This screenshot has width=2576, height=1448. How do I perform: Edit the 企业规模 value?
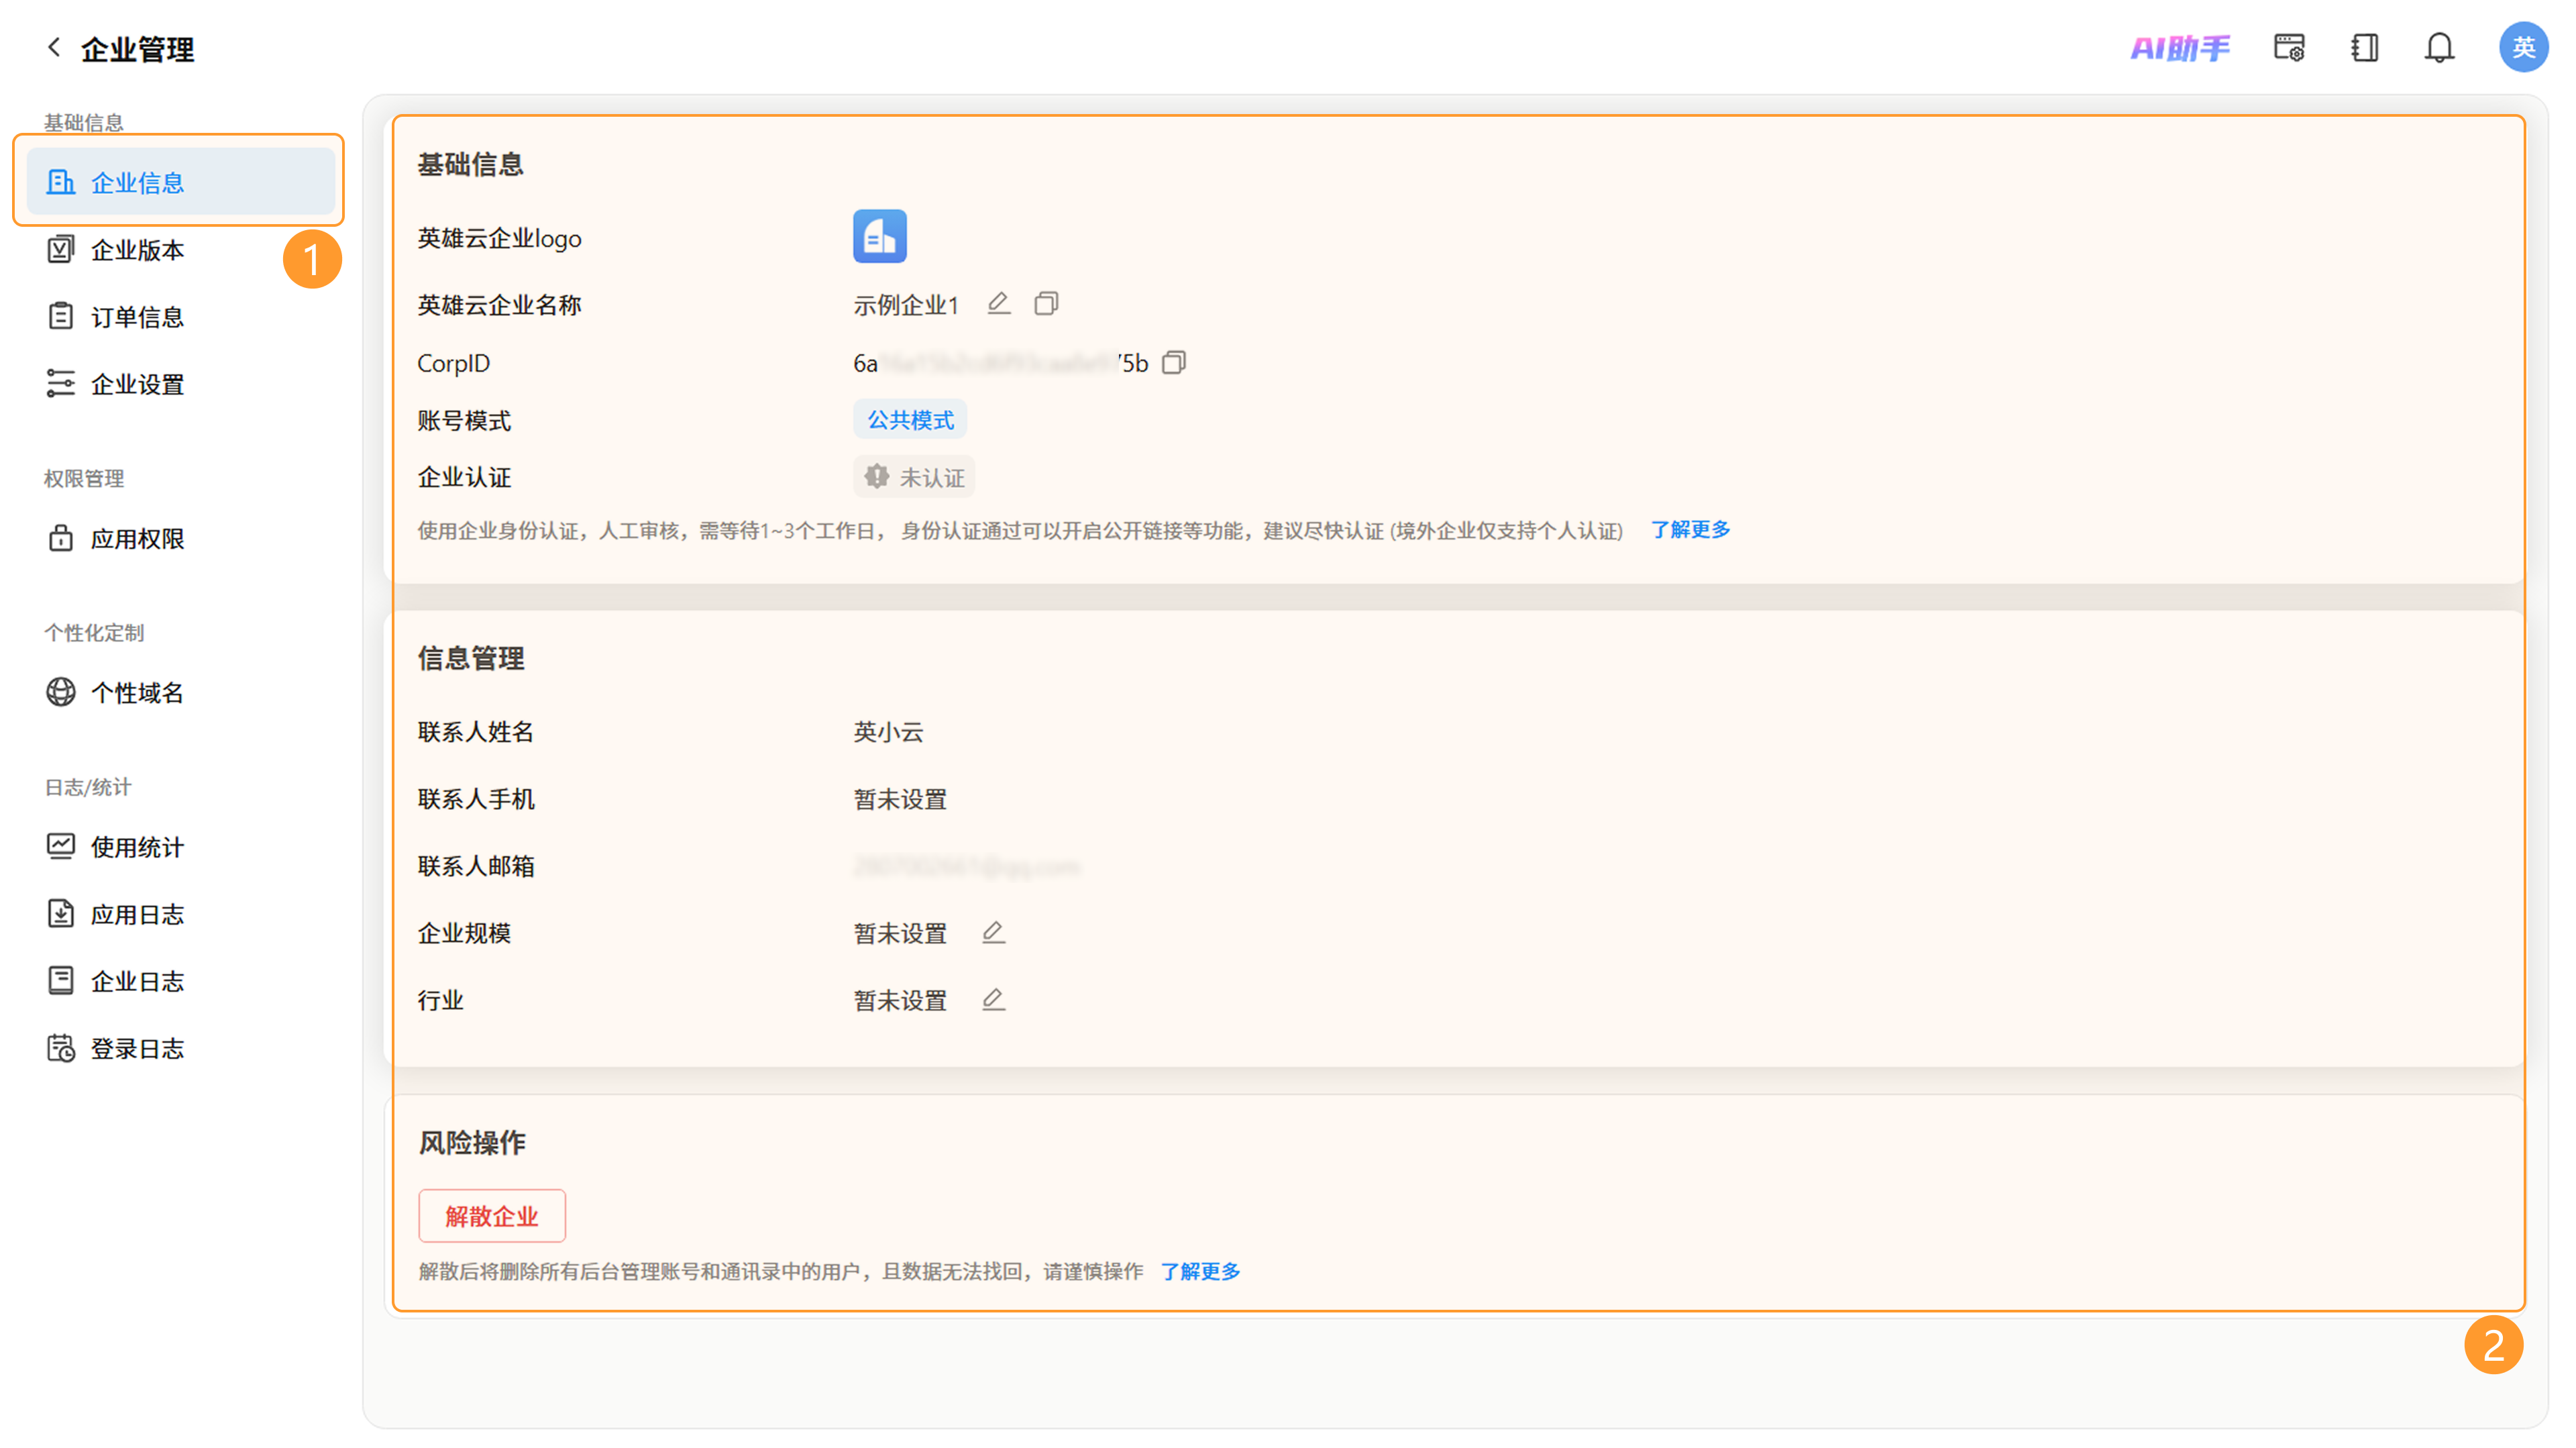pyautogui.click(x=993, y=932)
